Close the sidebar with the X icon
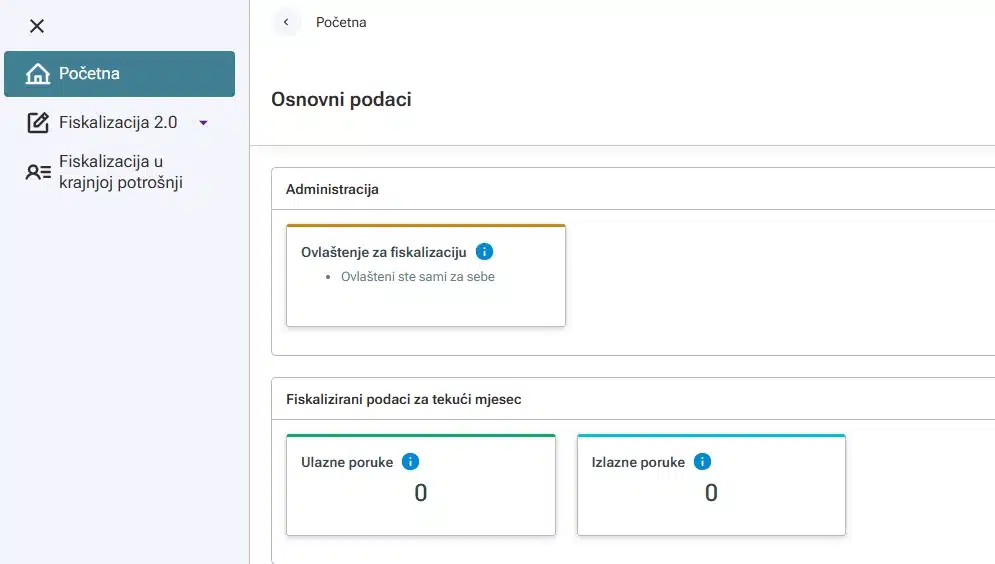 37,26
